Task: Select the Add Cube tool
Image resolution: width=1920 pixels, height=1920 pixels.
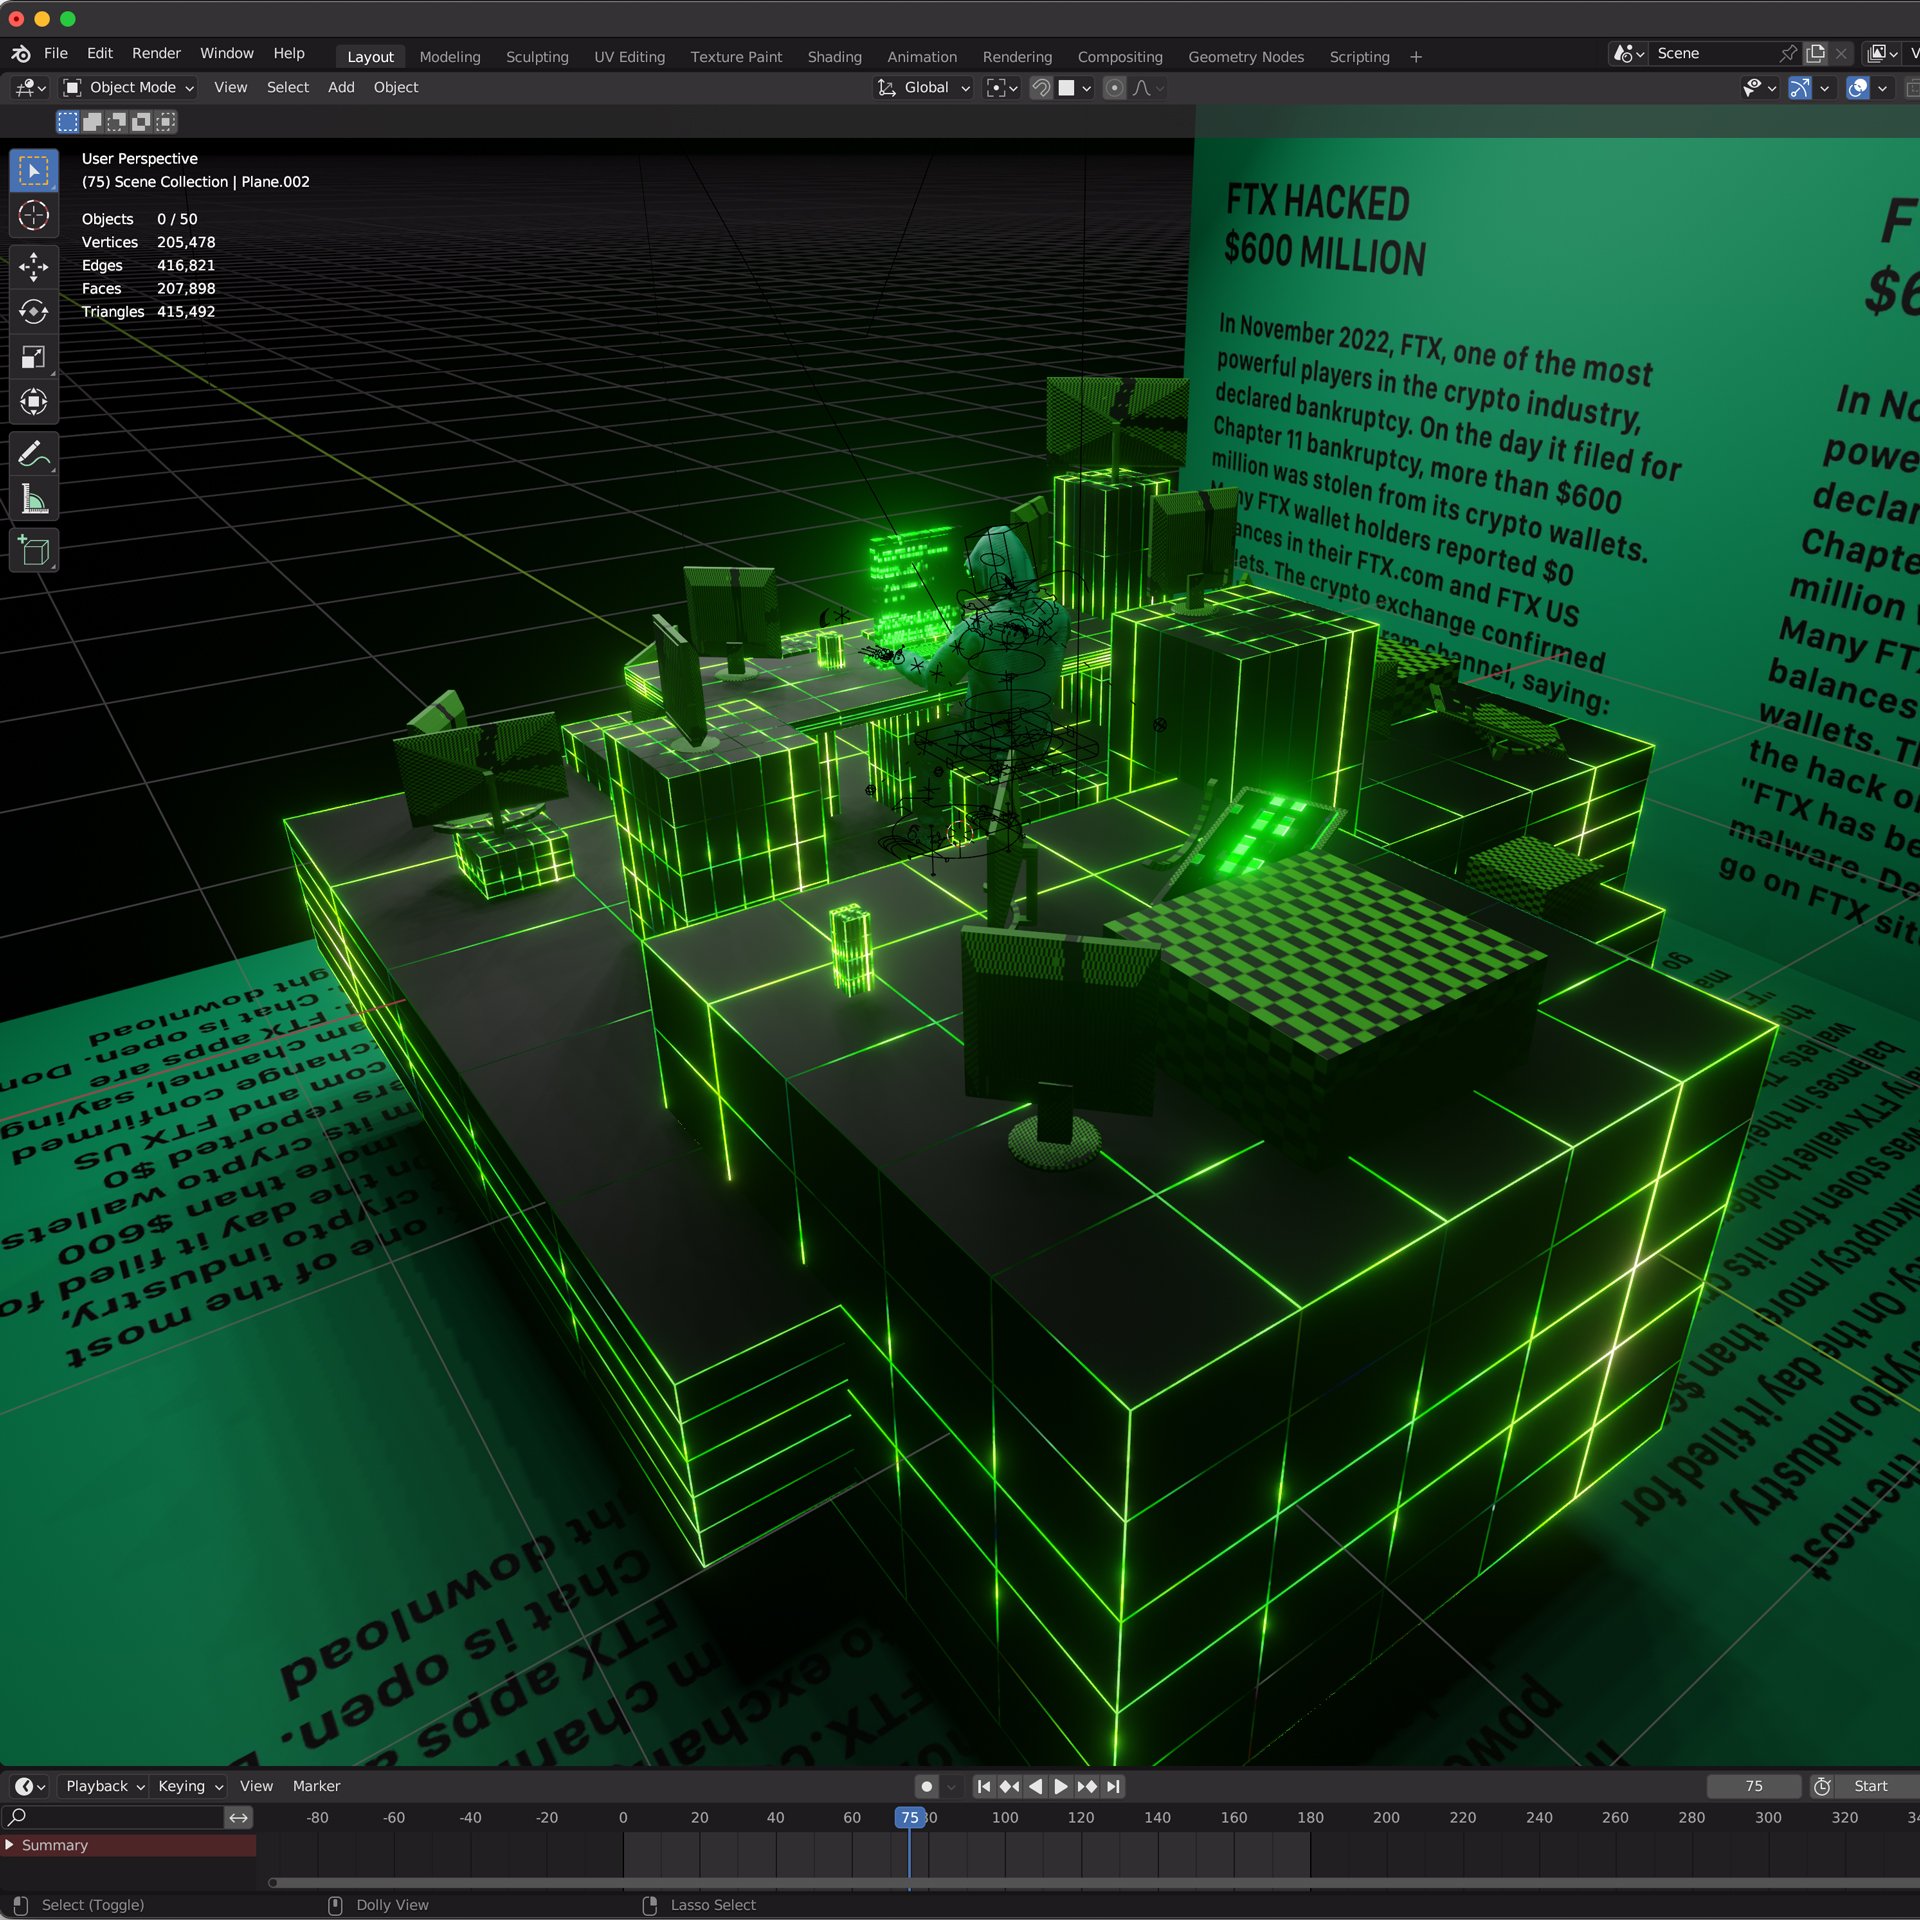Action: click(34, 551)
